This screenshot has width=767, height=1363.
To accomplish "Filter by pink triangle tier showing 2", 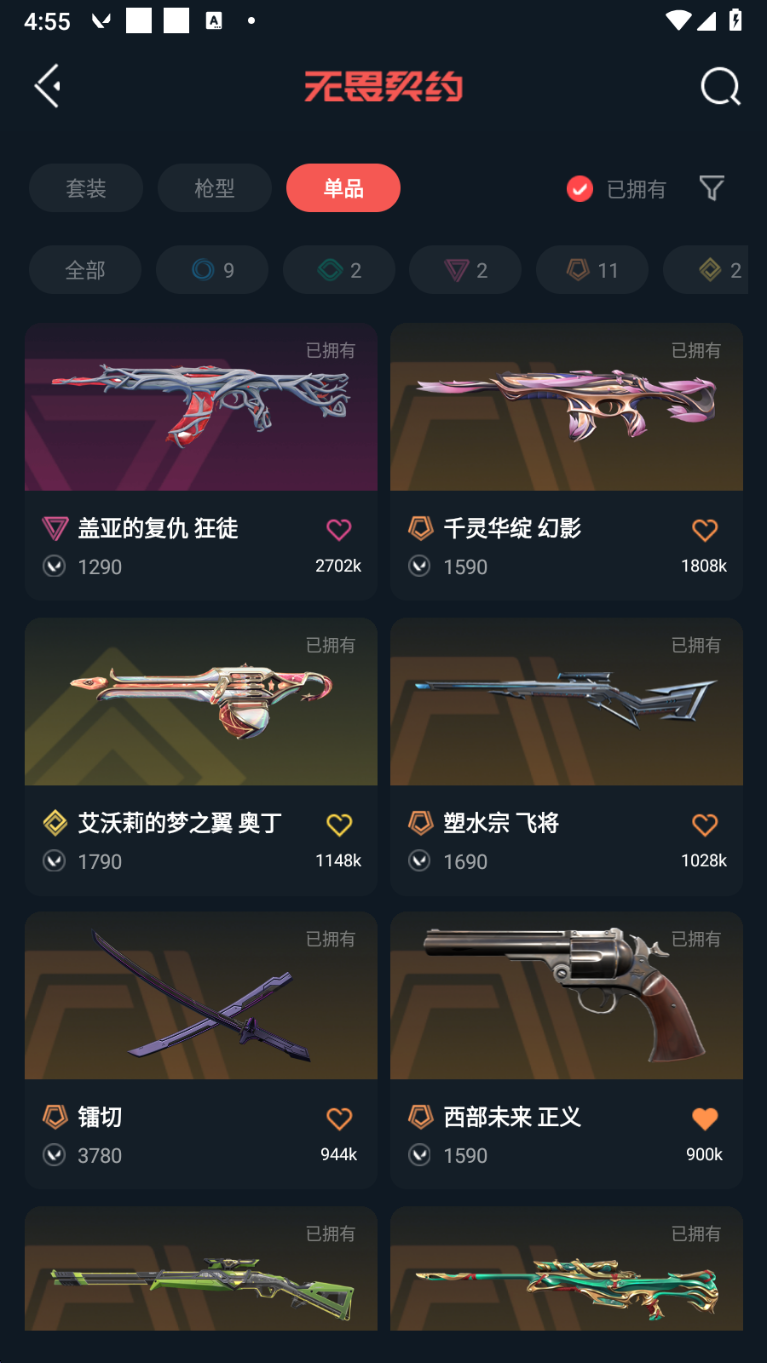I will [465, 270].
